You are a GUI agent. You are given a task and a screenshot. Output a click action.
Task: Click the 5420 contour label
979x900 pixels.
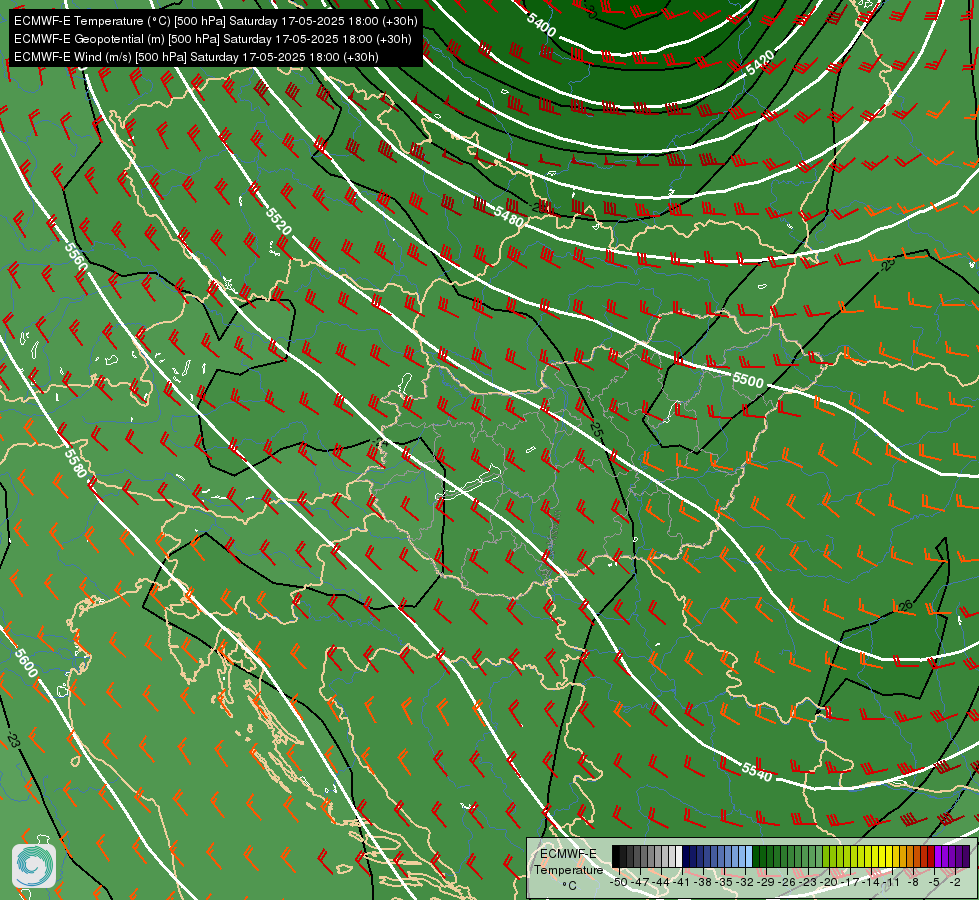click(x=760, y=63)
